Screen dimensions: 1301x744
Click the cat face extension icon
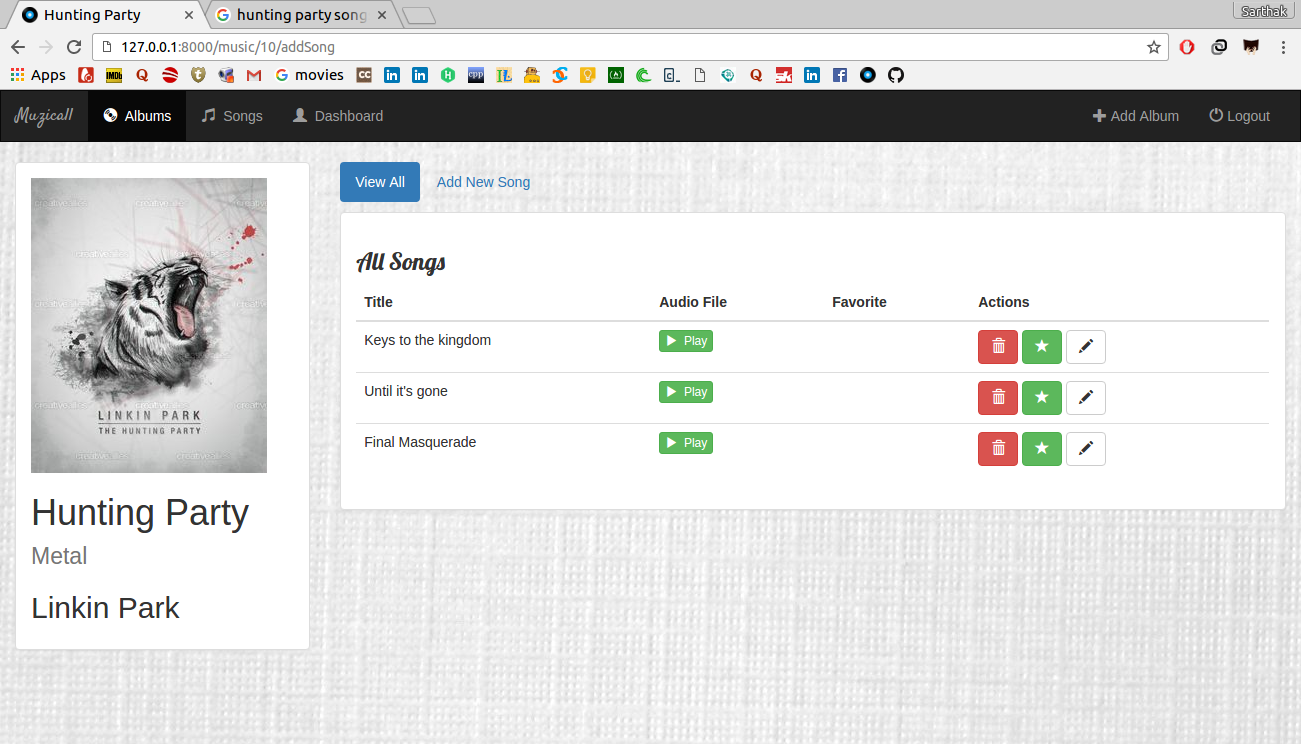click(x=1251, y=47)
